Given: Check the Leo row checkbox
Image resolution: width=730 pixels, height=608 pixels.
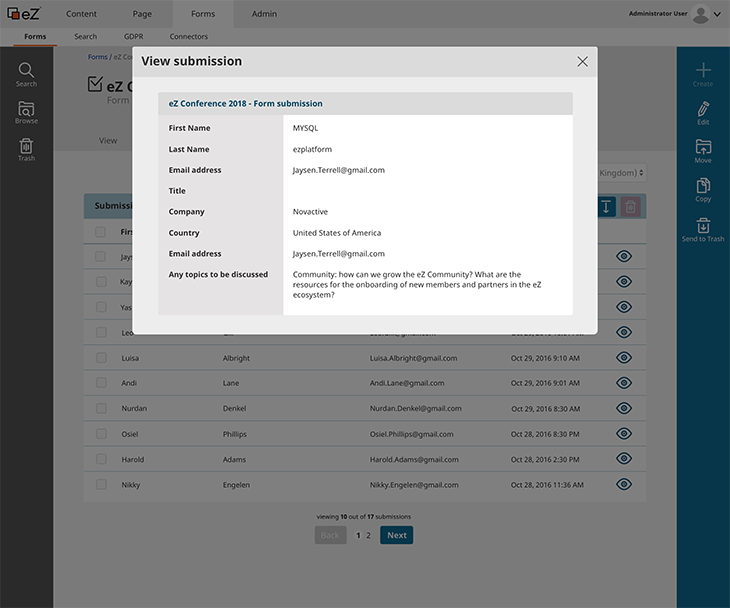Looking at the screenshot, I should point(101,332).
